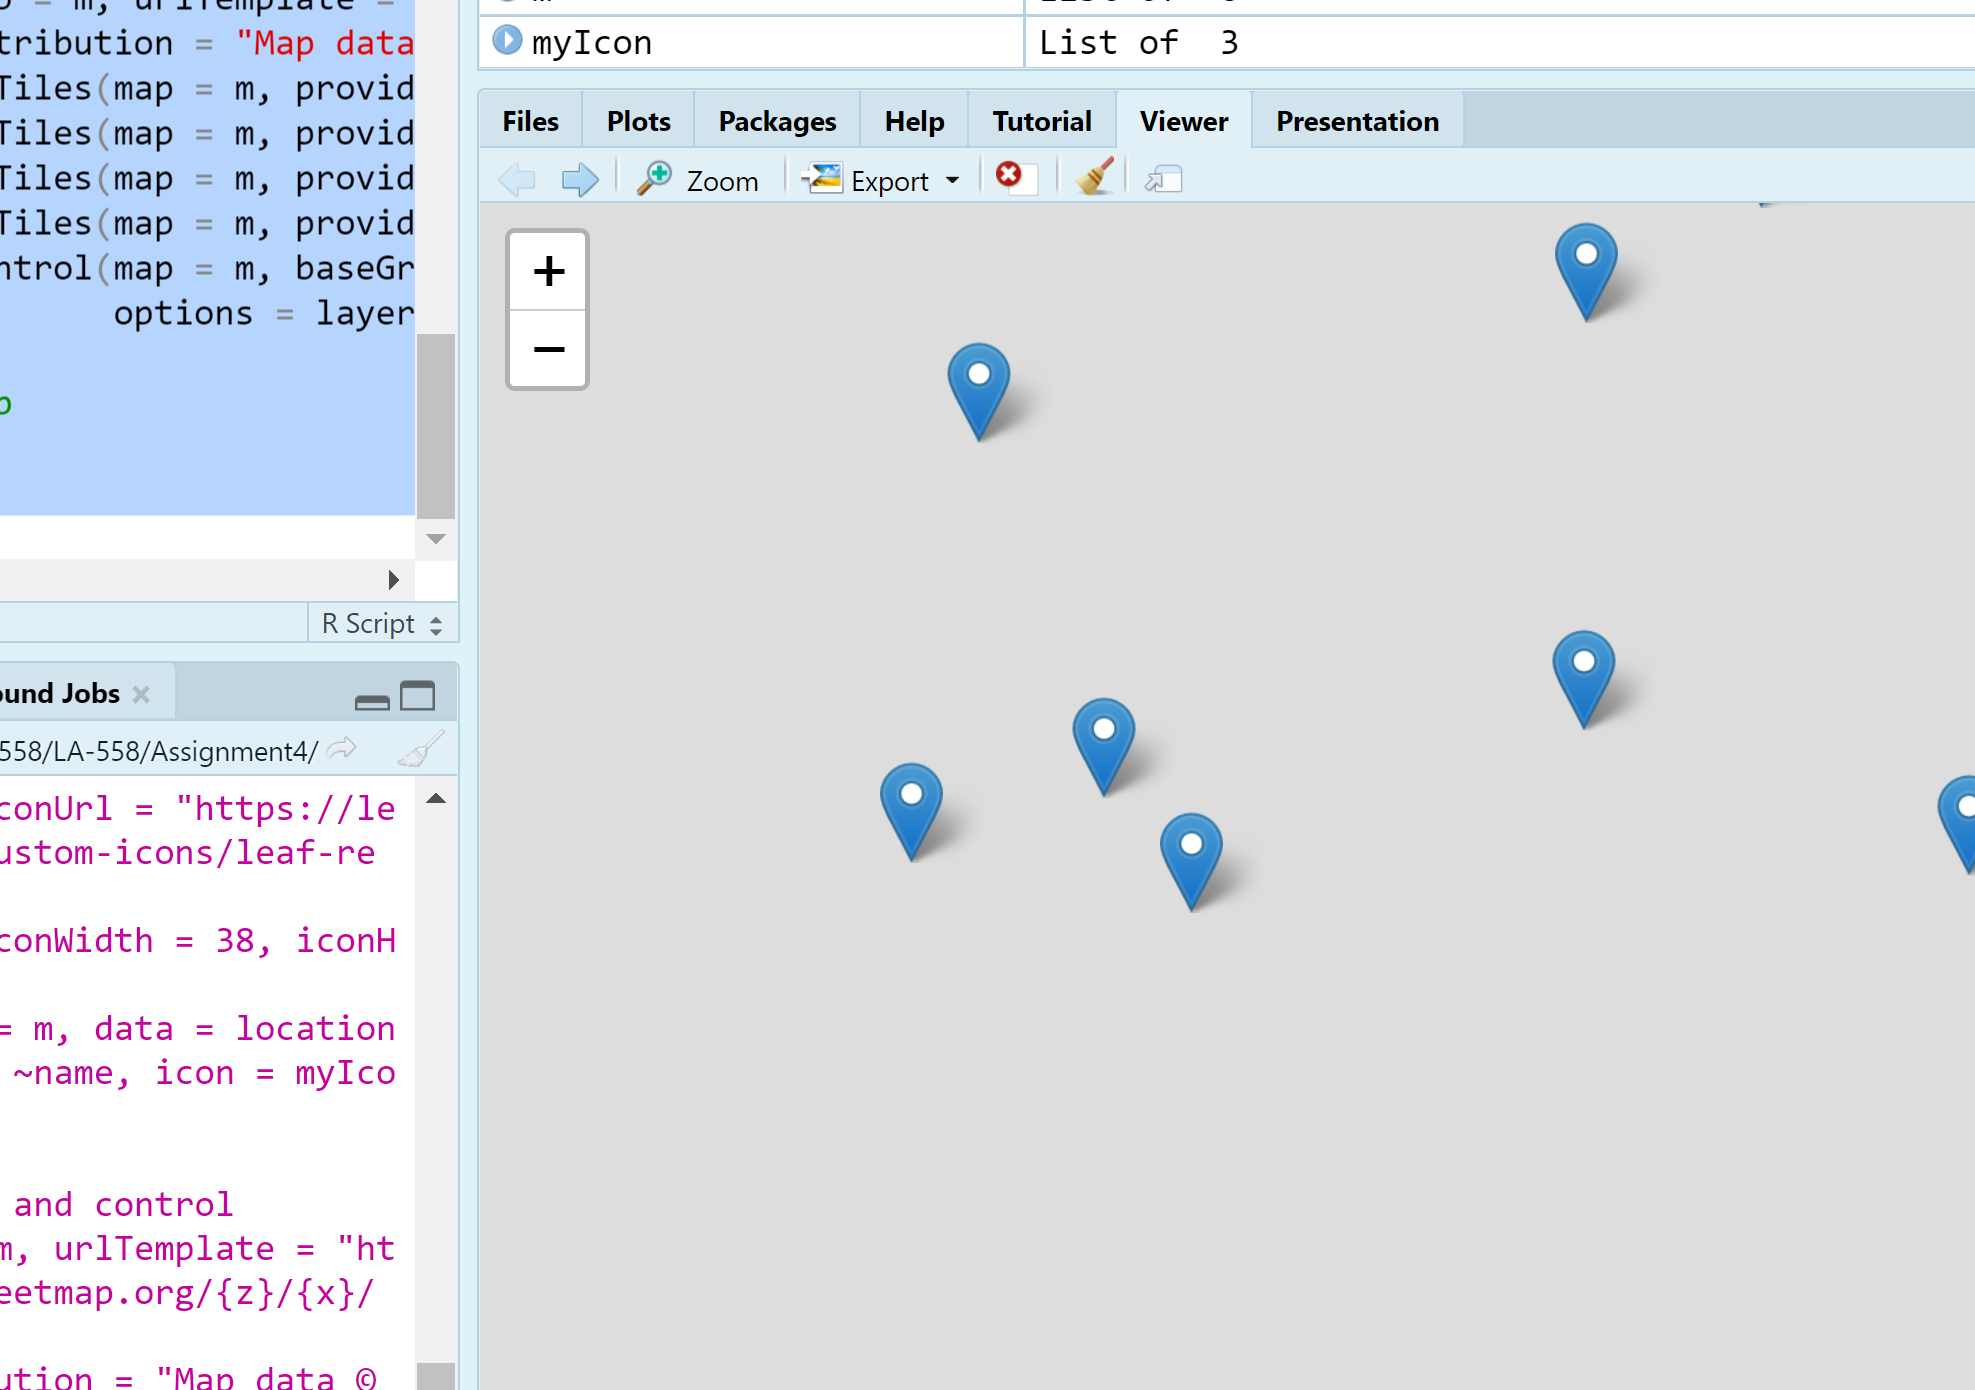
Task: Open the Files tab
Action: pos(530,121)
